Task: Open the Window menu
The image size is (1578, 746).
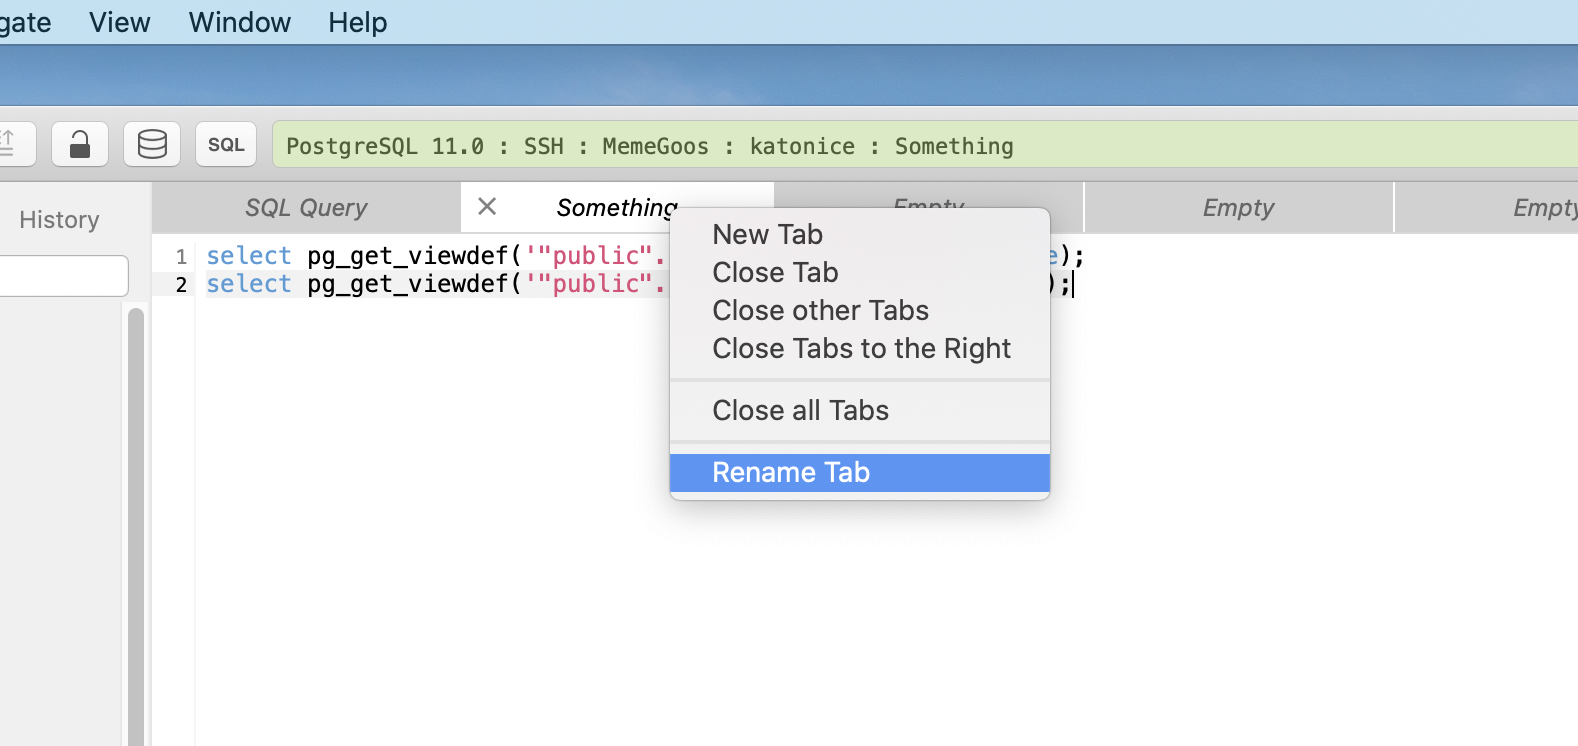Action: 239,22
